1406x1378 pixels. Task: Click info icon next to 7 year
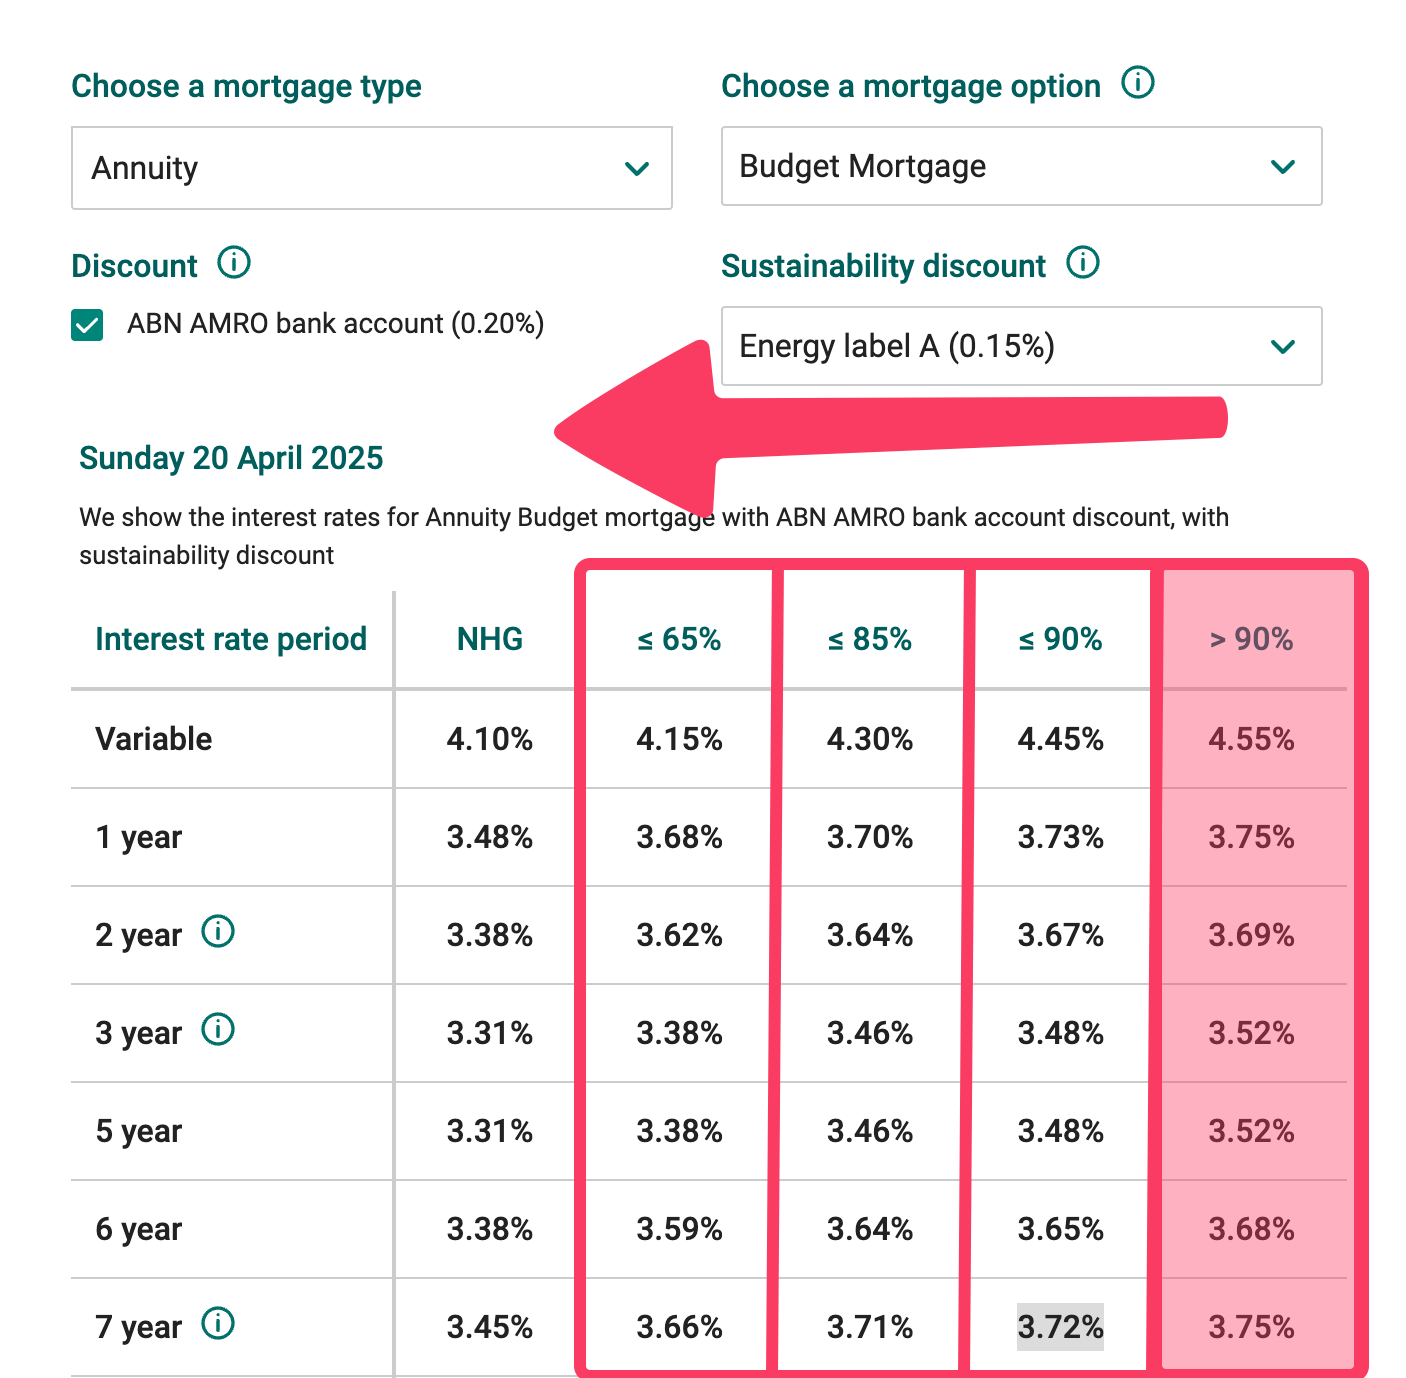[218, 1324]
